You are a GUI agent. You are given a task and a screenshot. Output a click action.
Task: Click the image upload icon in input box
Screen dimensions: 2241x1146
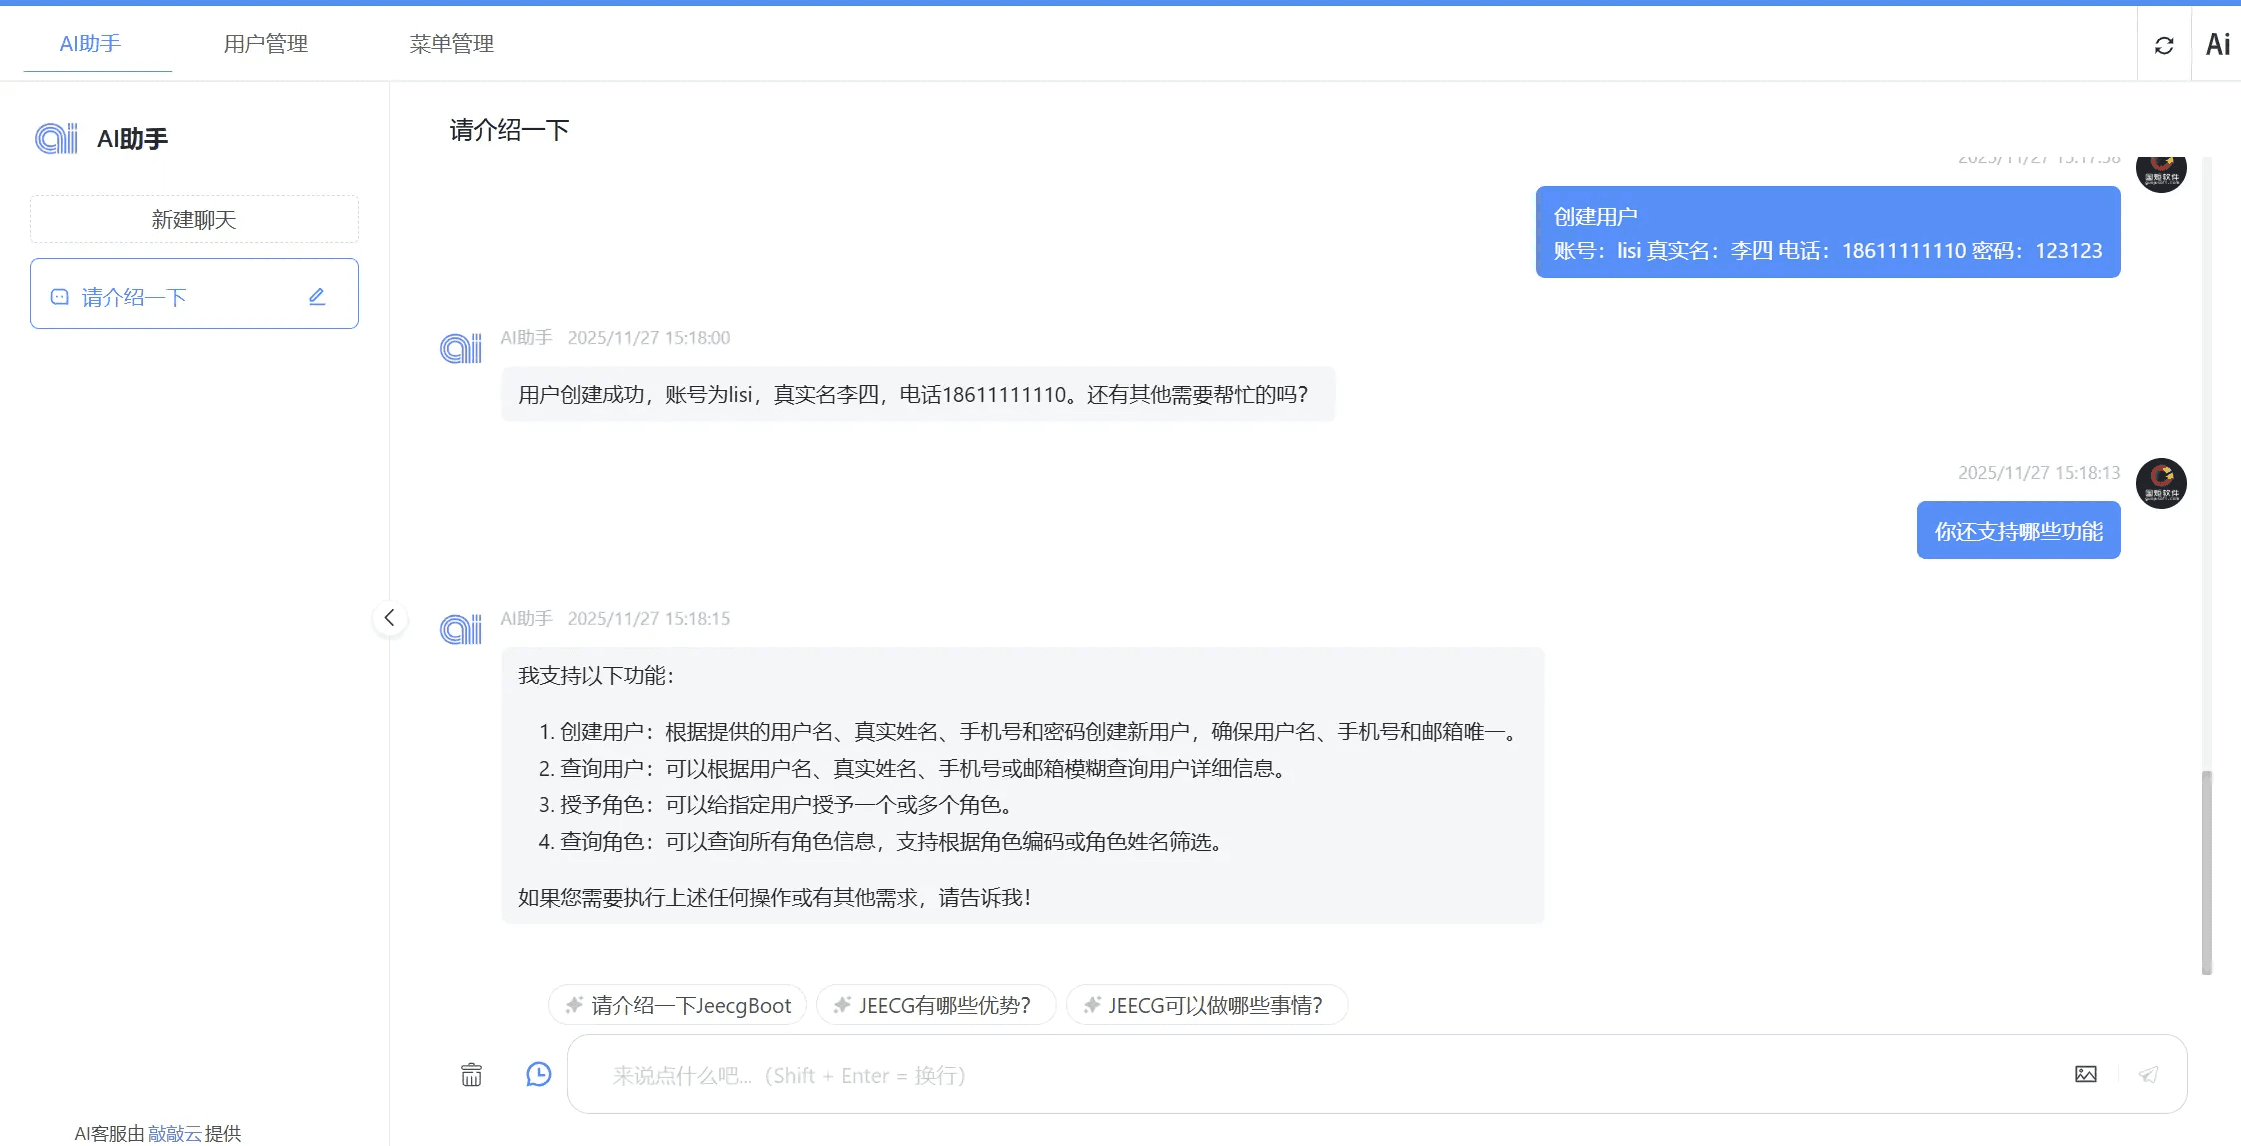2085,1074
